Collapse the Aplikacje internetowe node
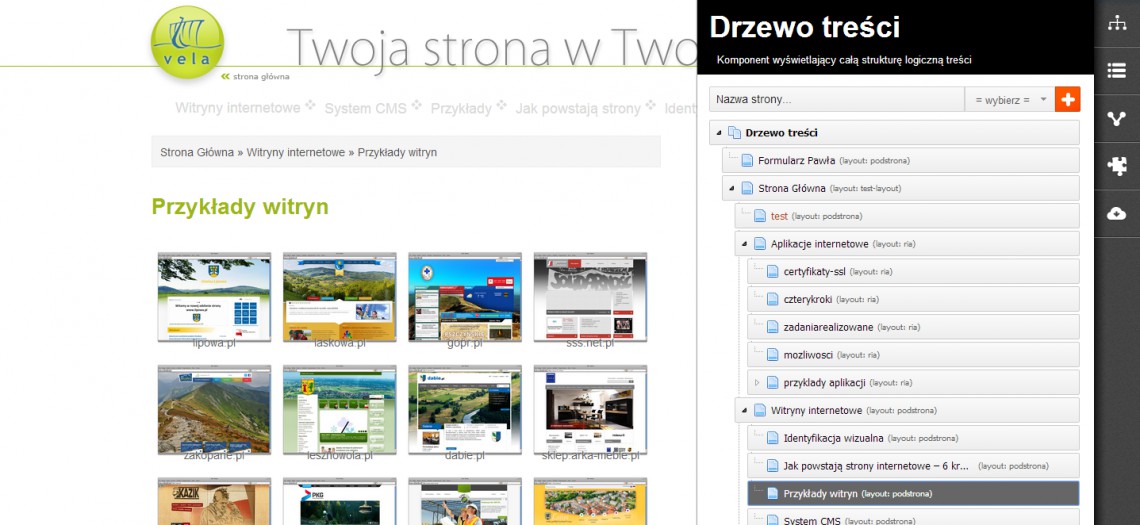The width and height of the screenshot is (1140, 525). tap(744, 244)
